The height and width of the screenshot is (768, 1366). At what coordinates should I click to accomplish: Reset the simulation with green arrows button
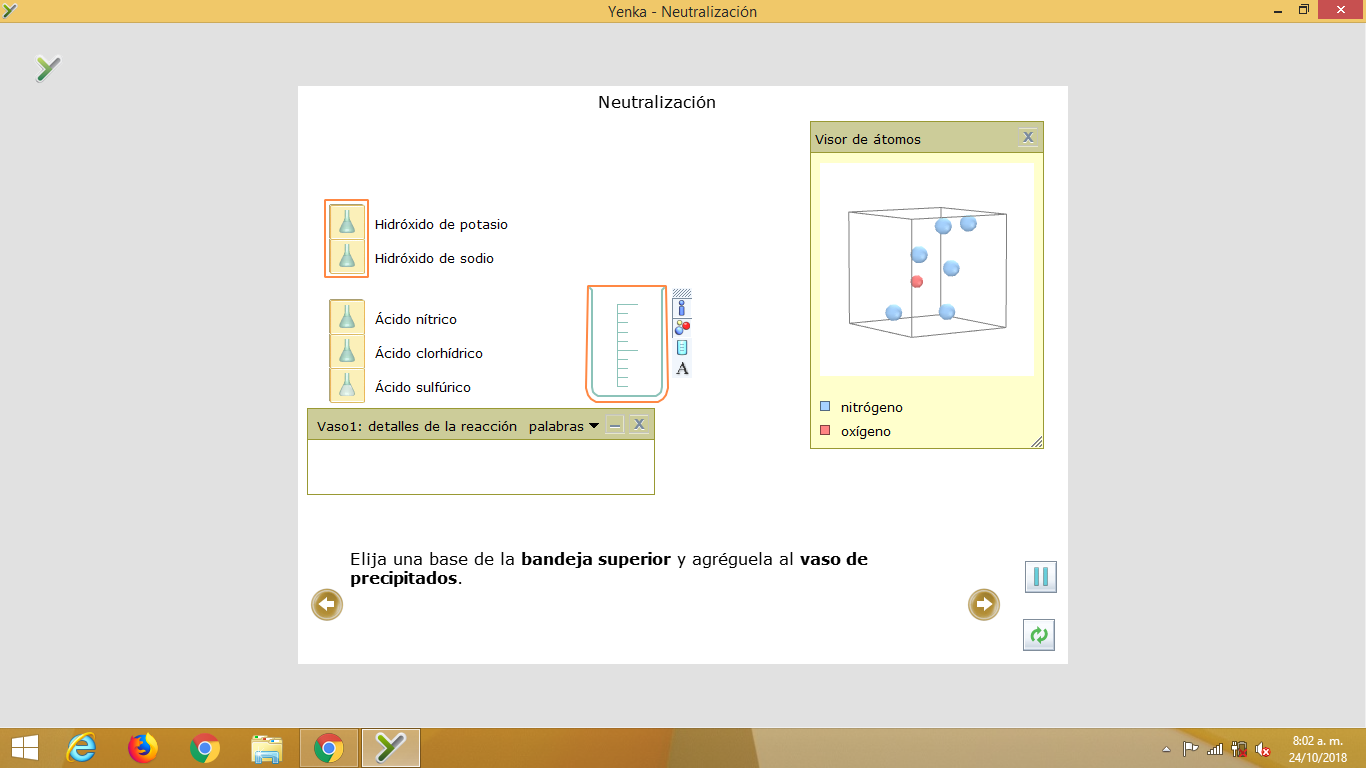tap(1039, 634)
